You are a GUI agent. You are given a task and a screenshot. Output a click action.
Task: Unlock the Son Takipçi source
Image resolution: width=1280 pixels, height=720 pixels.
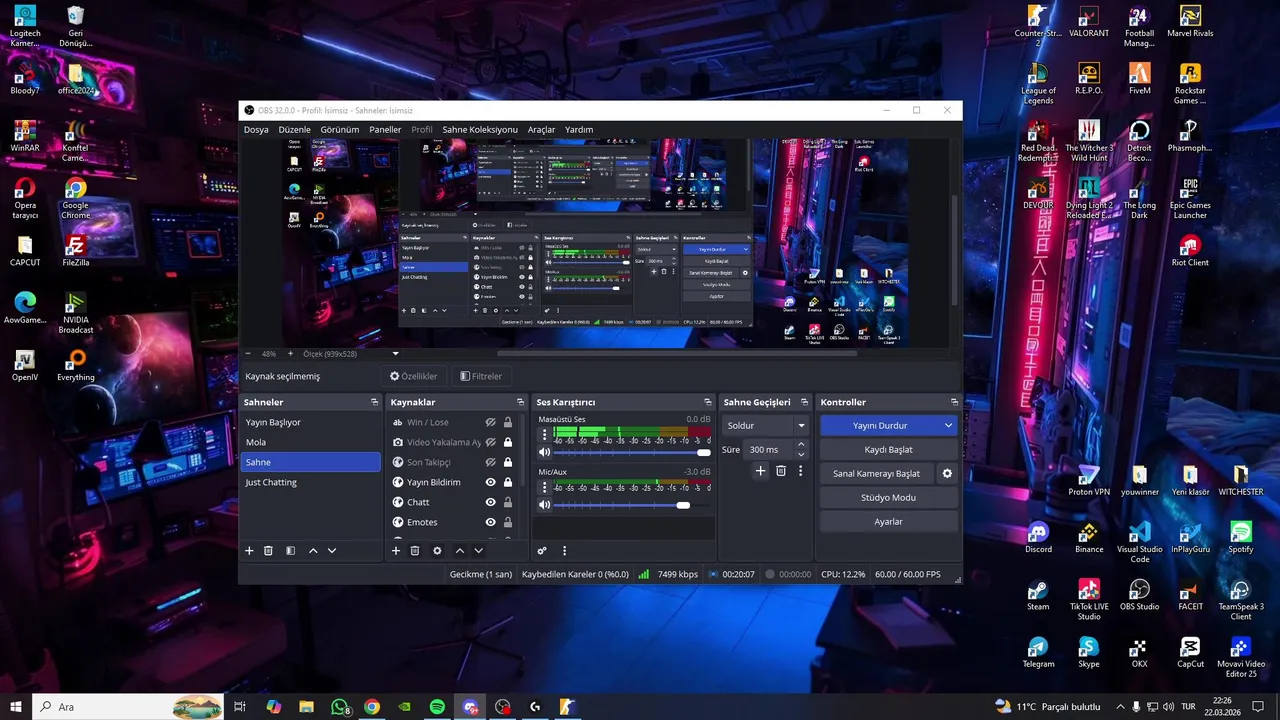pos(508,462)
